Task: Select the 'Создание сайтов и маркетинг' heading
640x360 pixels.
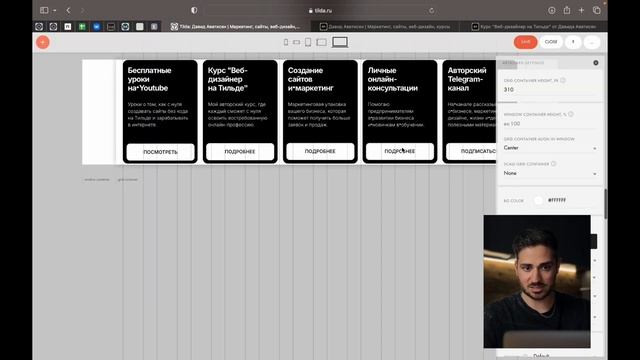Action: pos(311,79)
